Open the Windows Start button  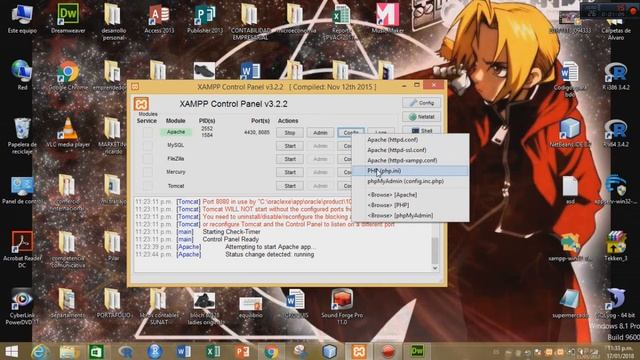click(x=11, y=351)
